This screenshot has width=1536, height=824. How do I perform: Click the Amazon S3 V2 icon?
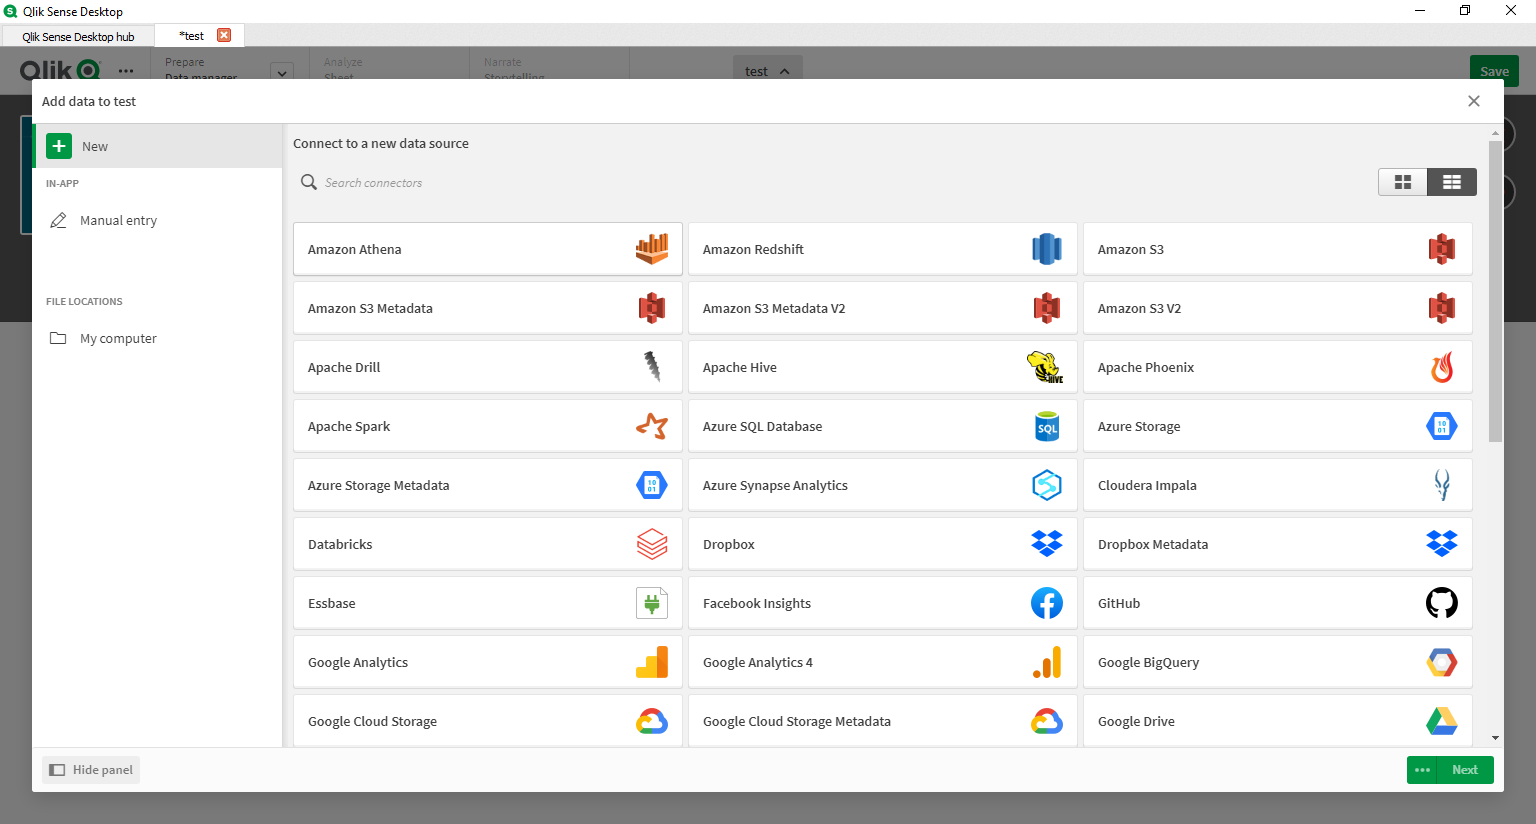coord(1442,308)
